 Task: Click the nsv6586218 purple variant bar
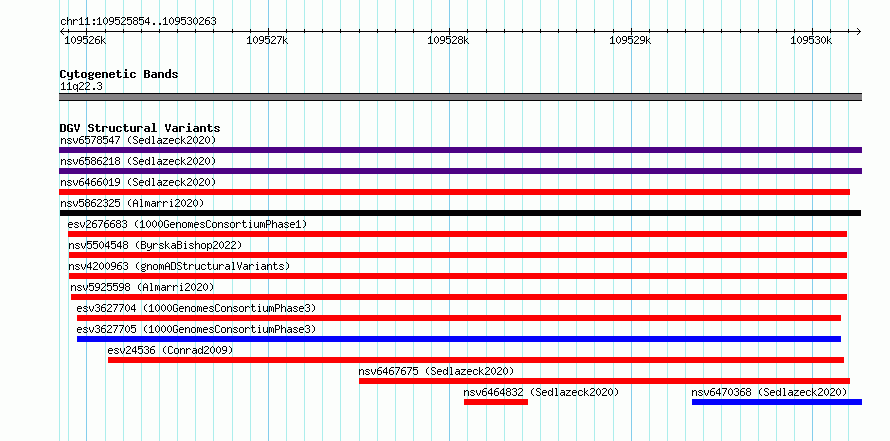point(460,171)
